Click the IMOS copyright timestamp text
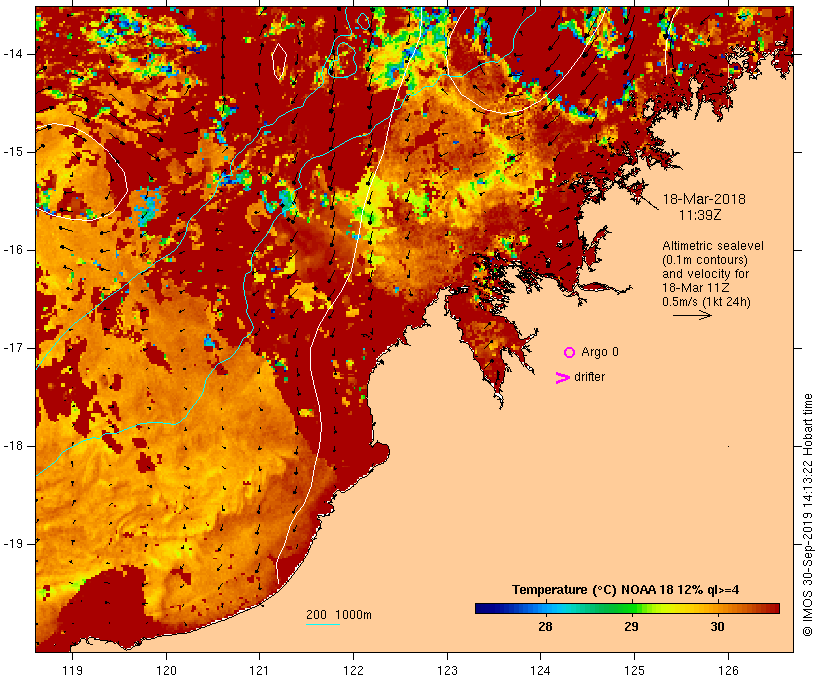The width and height of the screenshot is (820, 680). click(x=807, y=515)
